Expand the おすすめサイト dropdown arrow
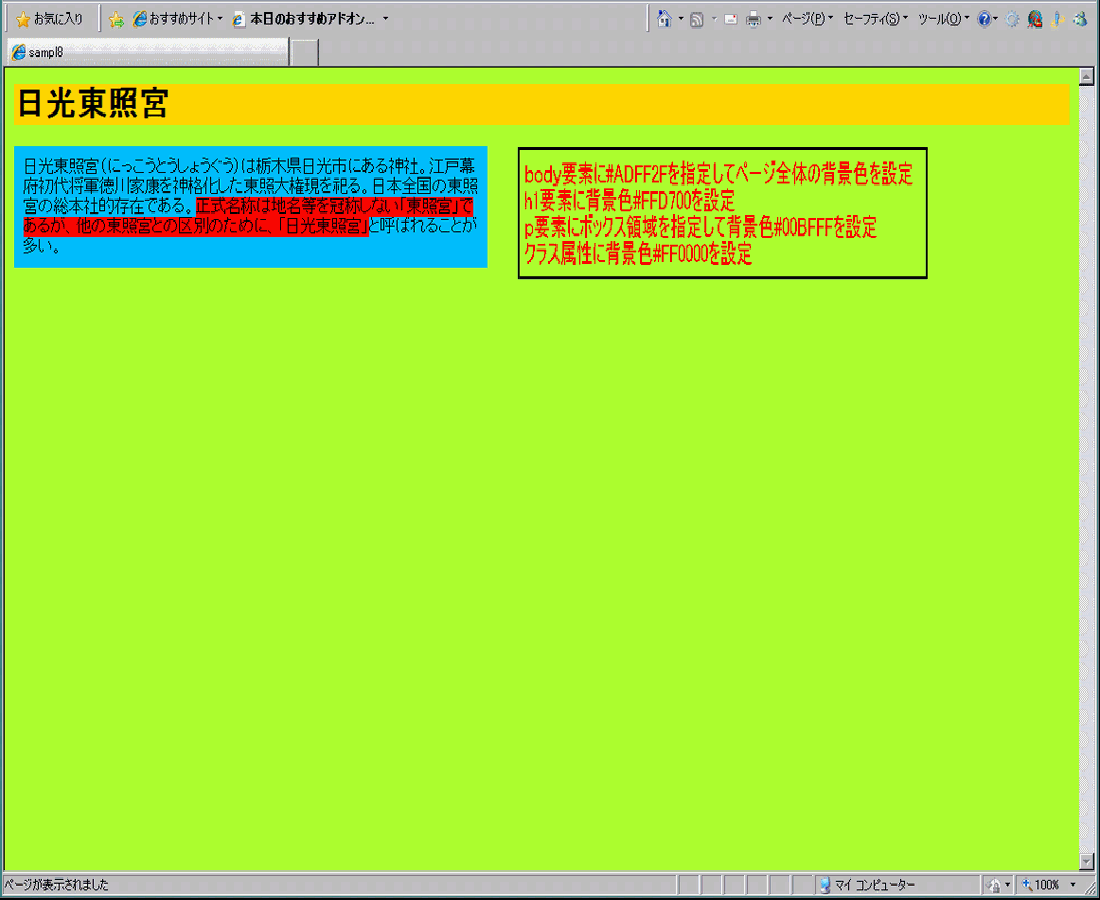The height and width of the screenshot is (900, 1100). (220, 20)
